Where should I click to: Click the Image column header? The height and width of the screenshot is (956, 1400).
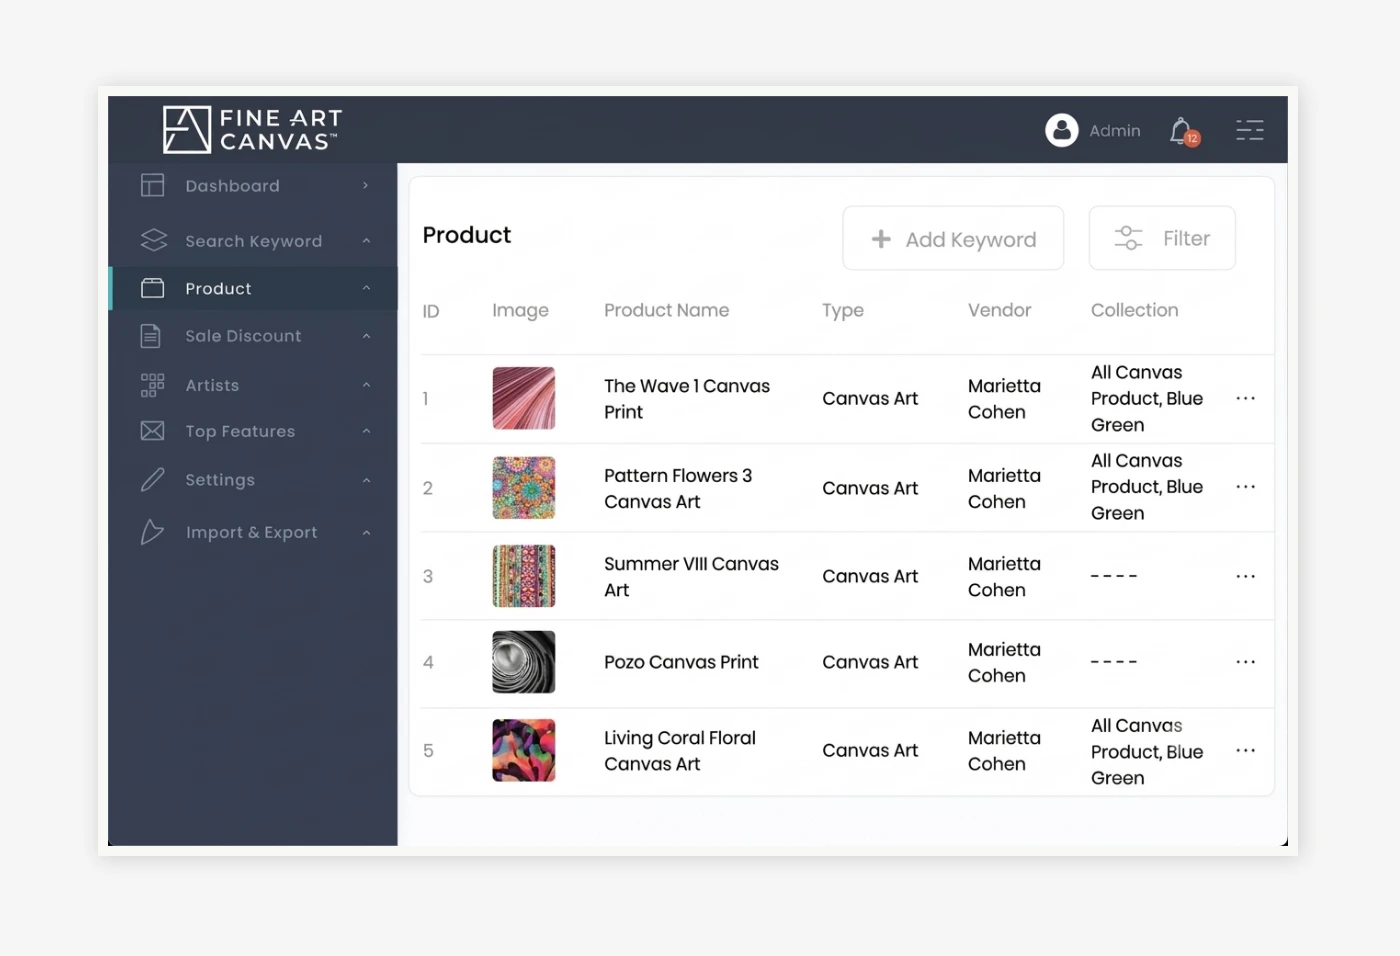pyautogui.click(x=520, y=311)
